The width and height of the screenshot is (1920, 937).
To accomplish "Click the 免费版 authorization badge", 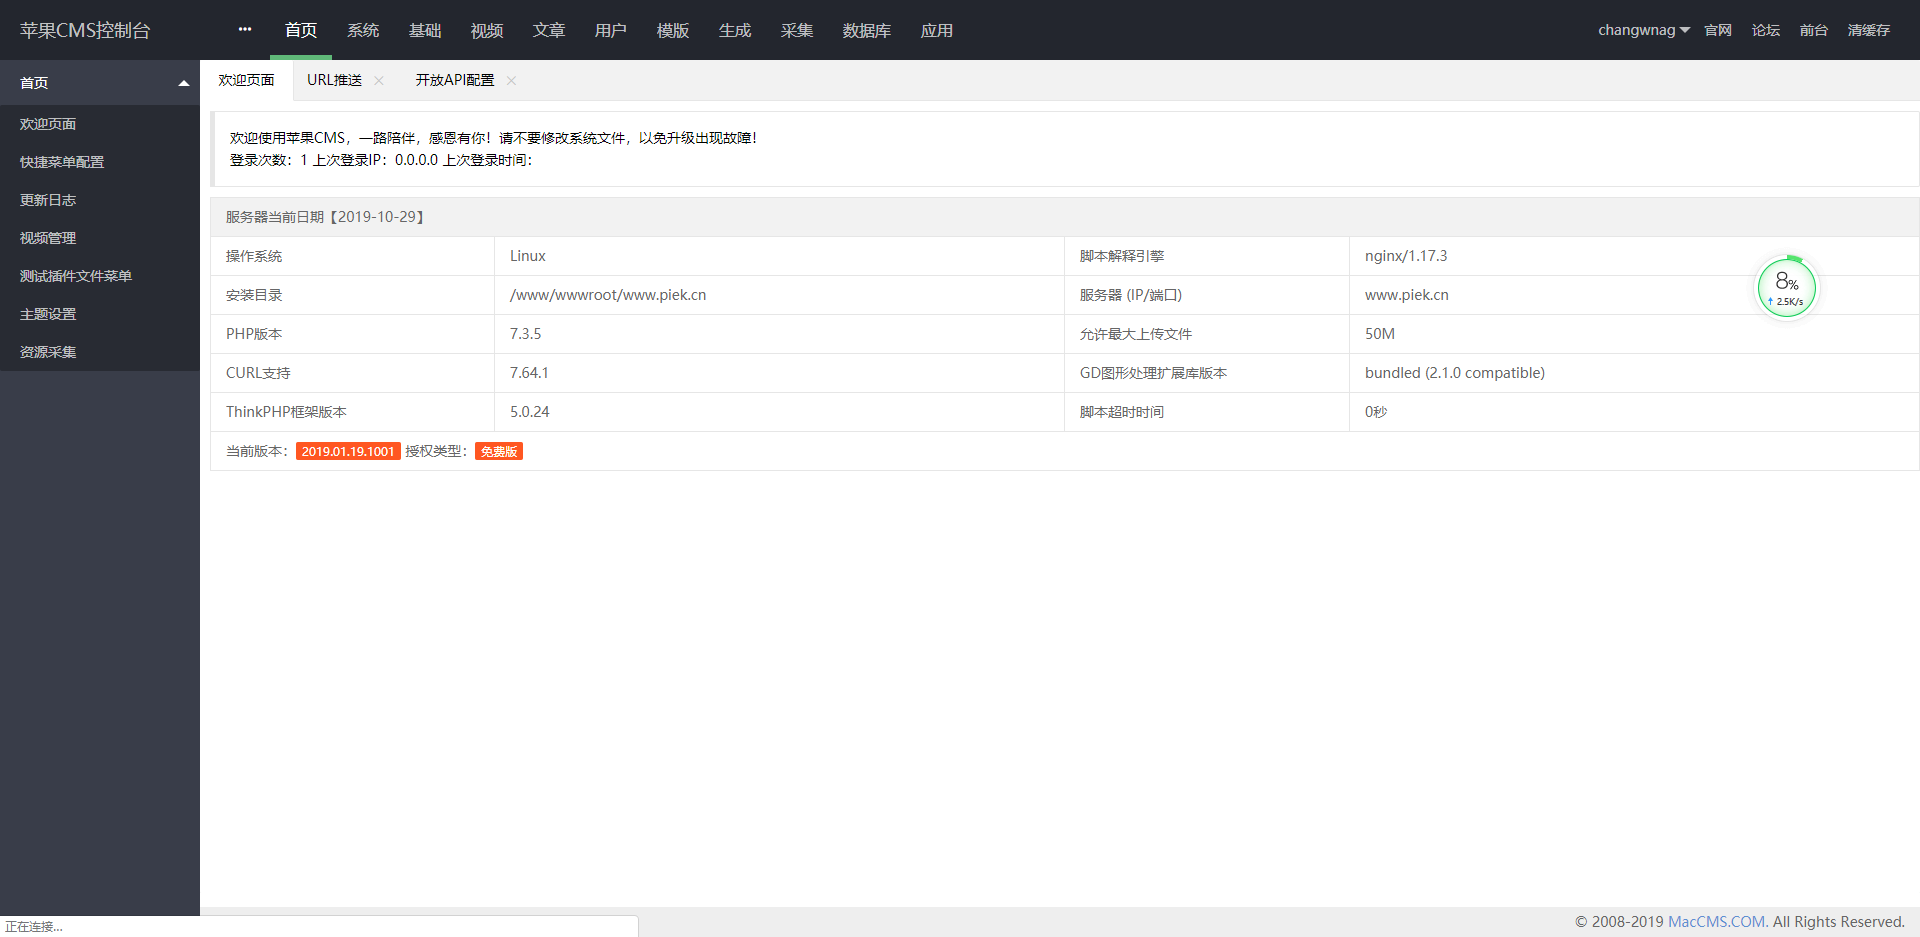I will tap(498, 451).
